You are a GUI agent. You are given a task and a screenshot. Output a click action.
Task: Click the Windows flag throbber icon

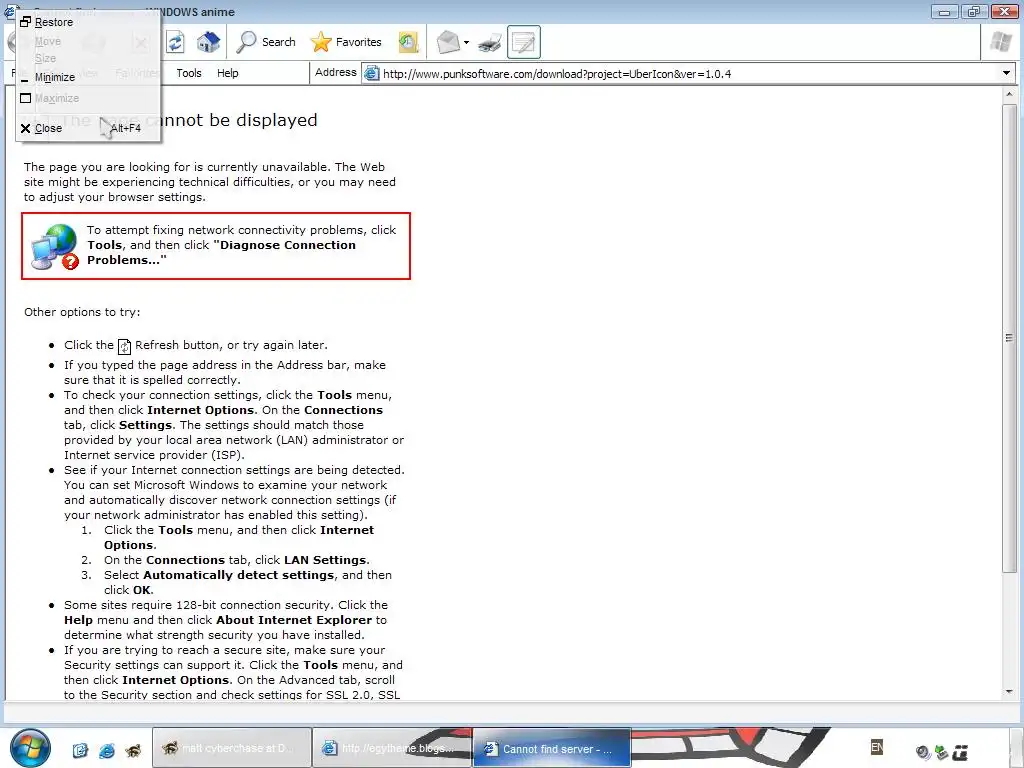[1000, 42]
